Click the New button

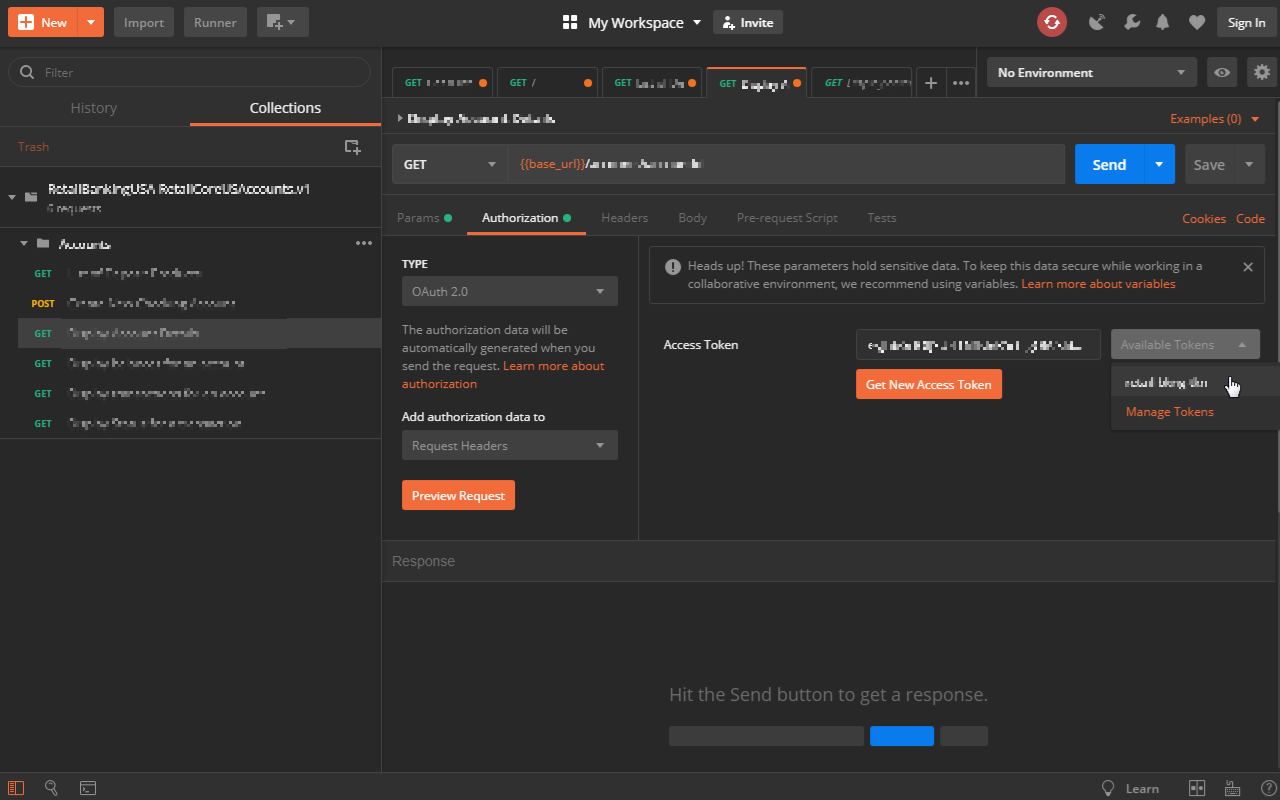44,22
